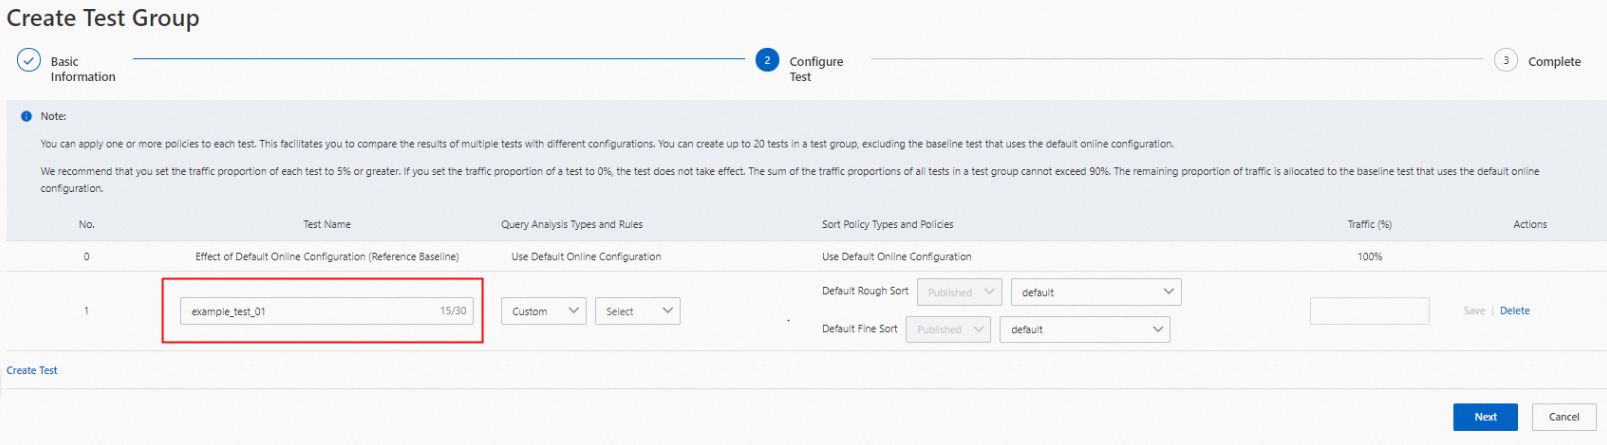1607x445 pixels.
Task: Click the Save link for test 1
Action: pos(1474,311)
